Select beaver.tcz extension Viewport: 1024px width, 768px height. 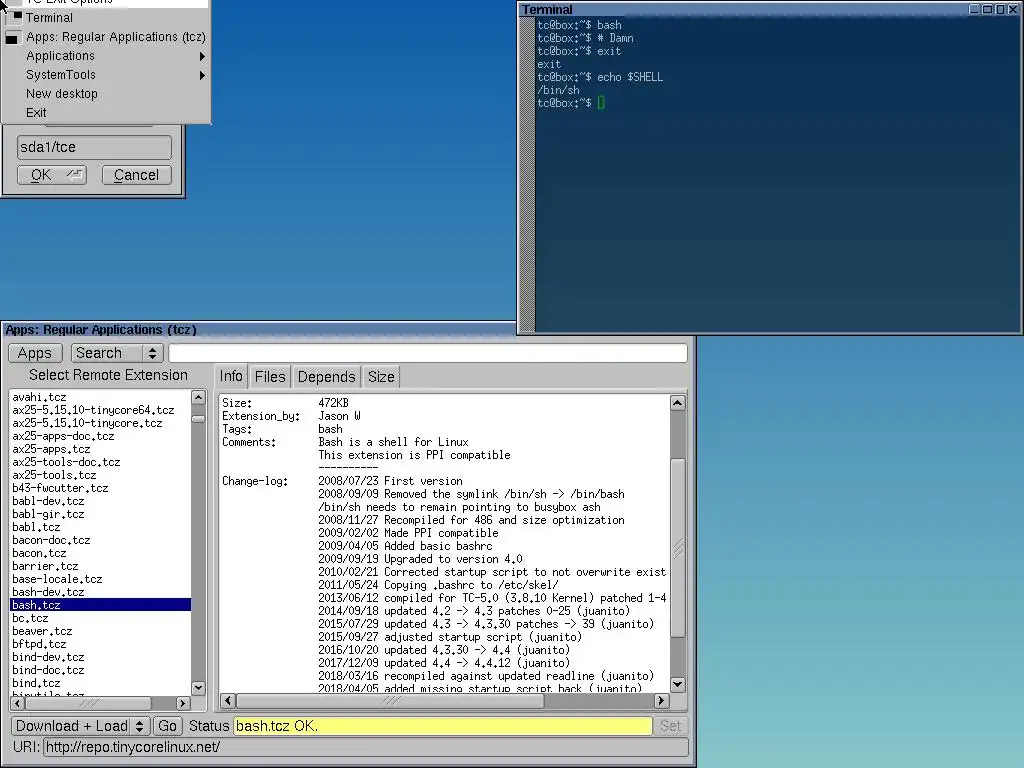coord(100,632)
